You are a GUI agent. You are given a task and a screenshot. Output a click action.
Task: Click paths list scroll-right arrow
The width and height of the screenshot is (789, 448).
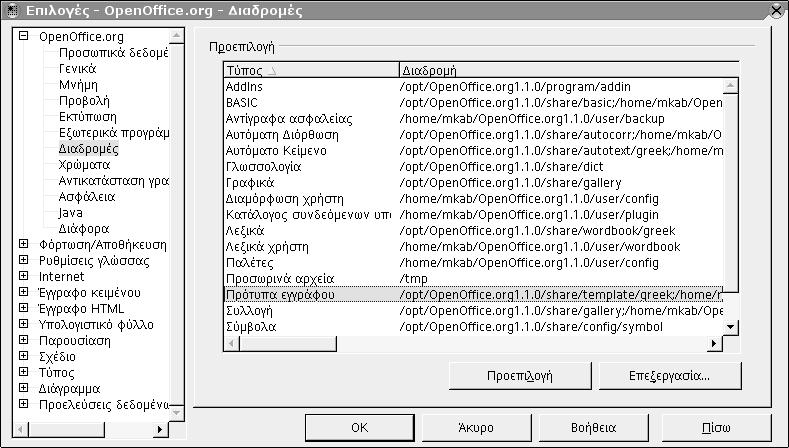(x=714, y=344)
